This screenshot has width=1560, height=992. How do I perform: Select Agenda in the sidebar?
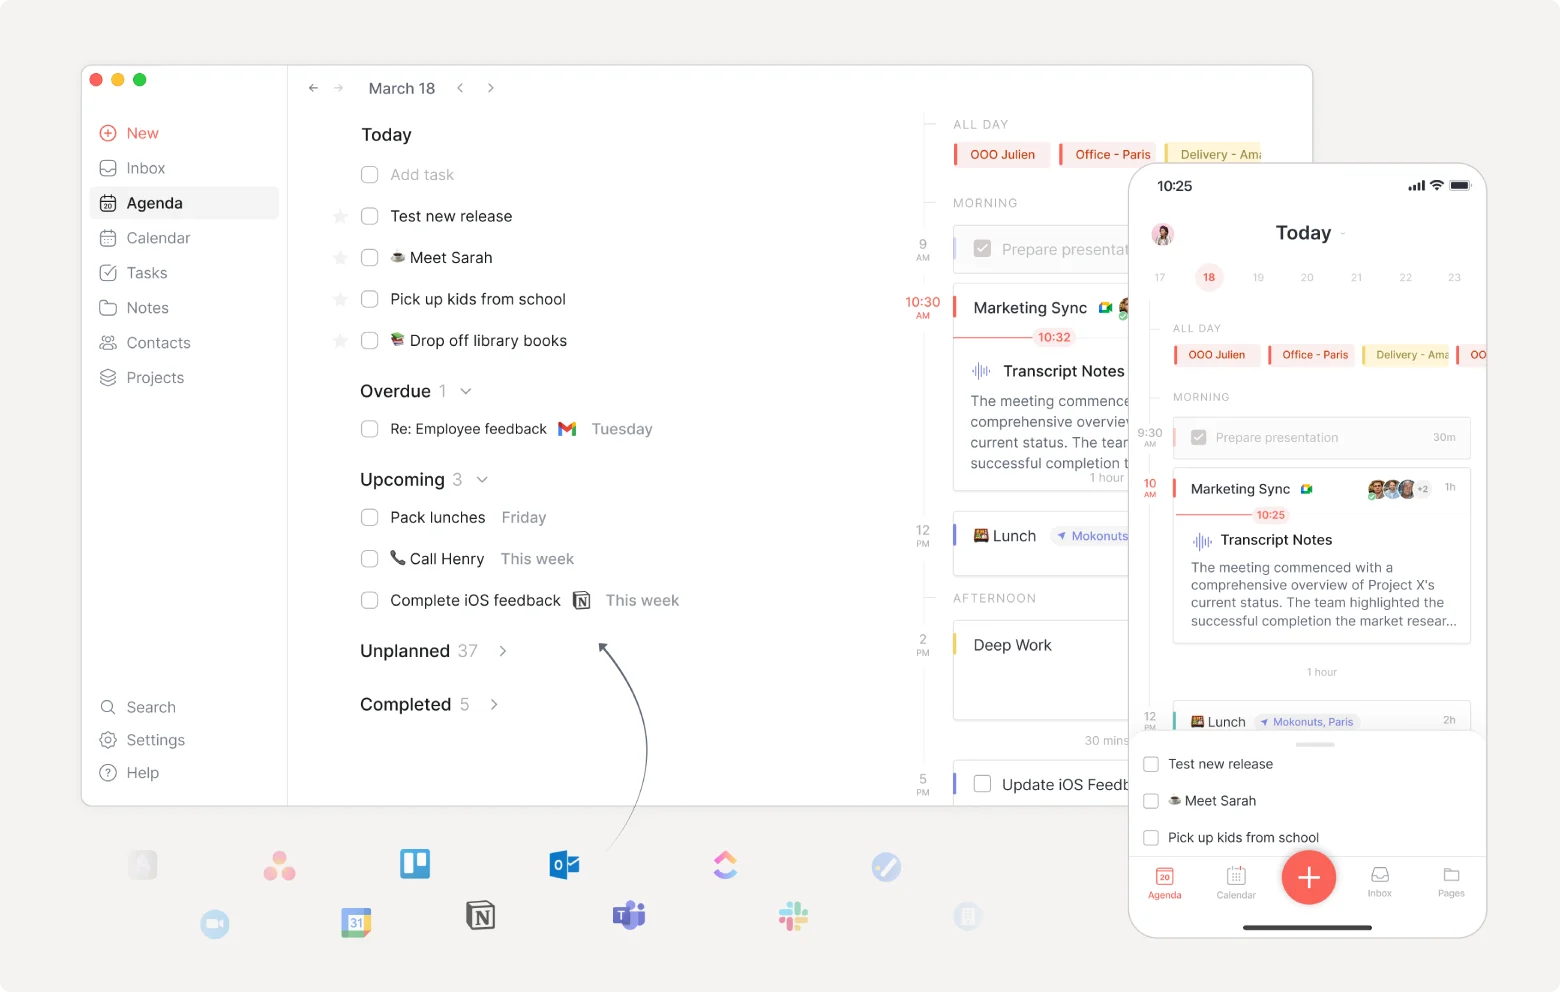[184, 203]
